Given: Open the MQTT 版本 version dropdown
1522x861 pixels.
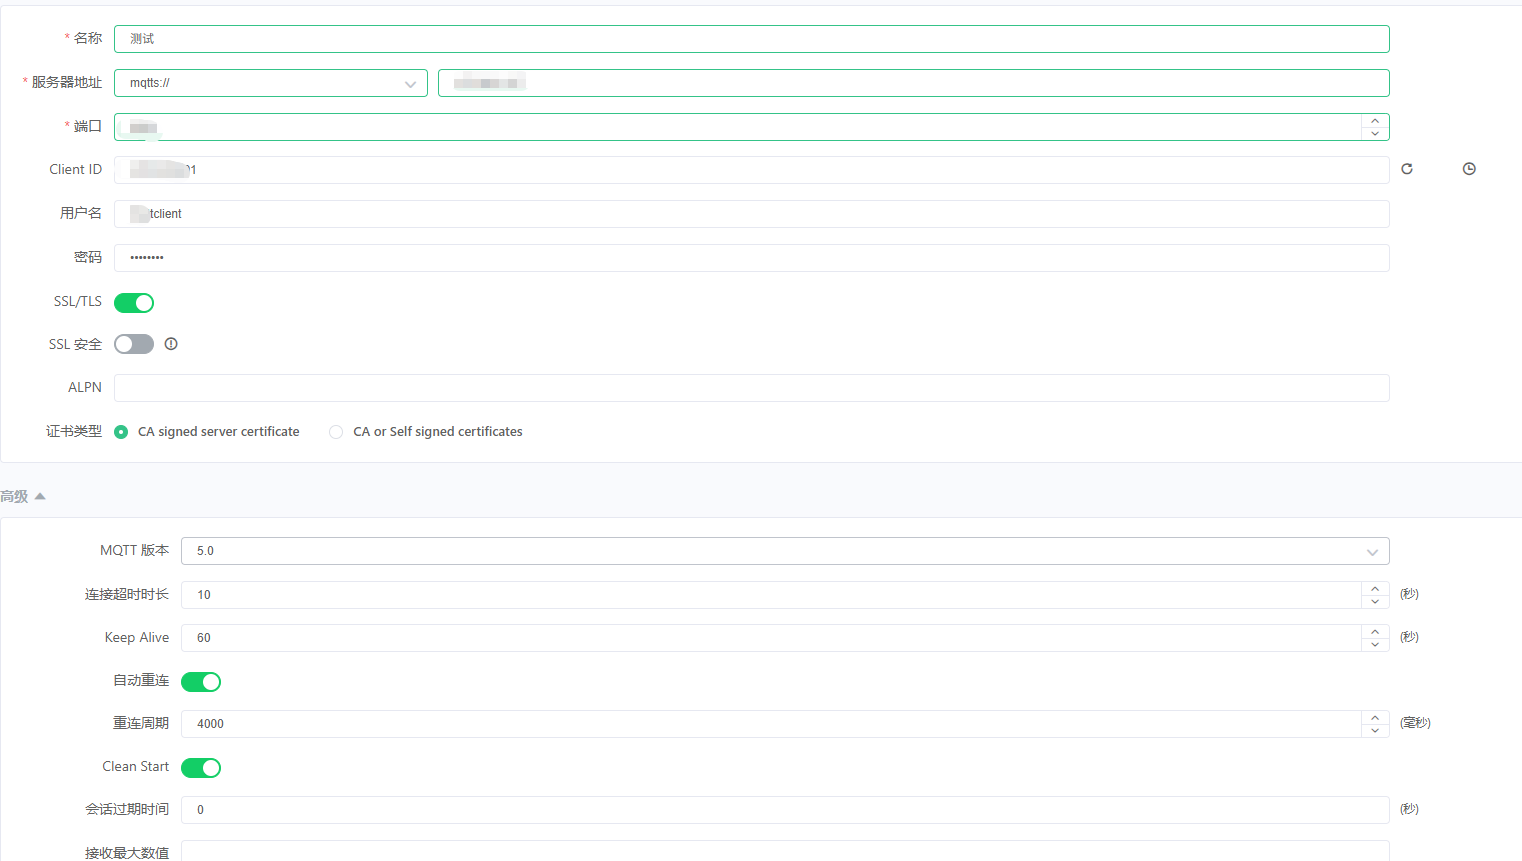Looking at the screenshot, I should pos(784,551).
